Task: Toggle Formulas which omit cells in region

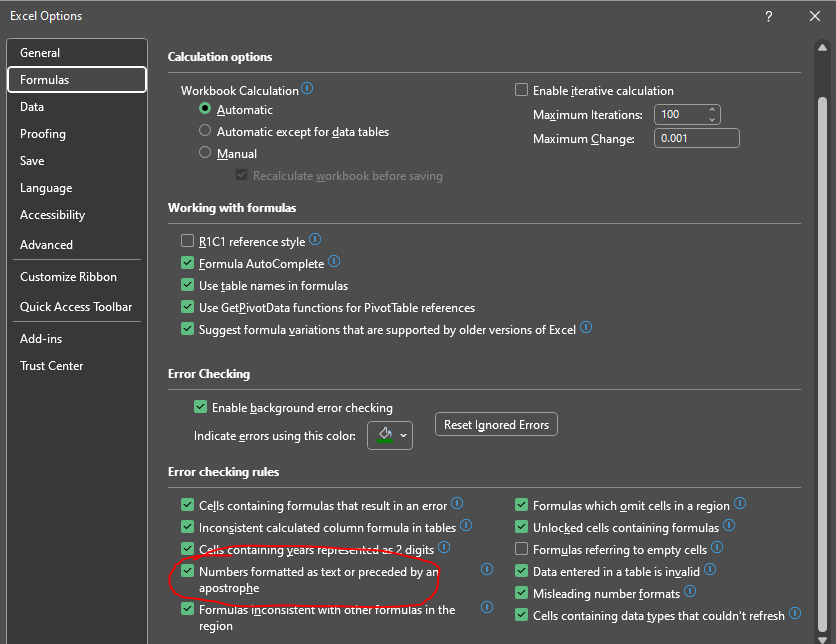Action: pos(521,504)
